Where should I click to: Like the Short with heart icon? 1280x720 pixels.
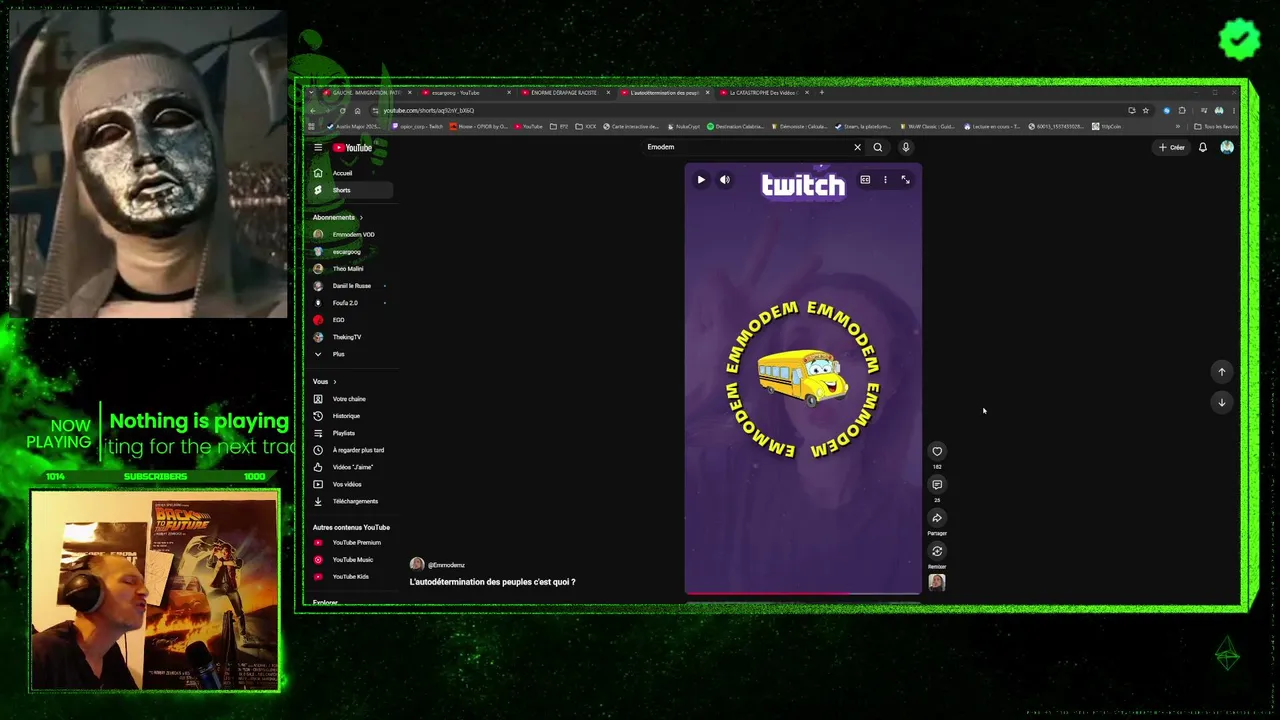pyautogui.click(x=937, y=451)
